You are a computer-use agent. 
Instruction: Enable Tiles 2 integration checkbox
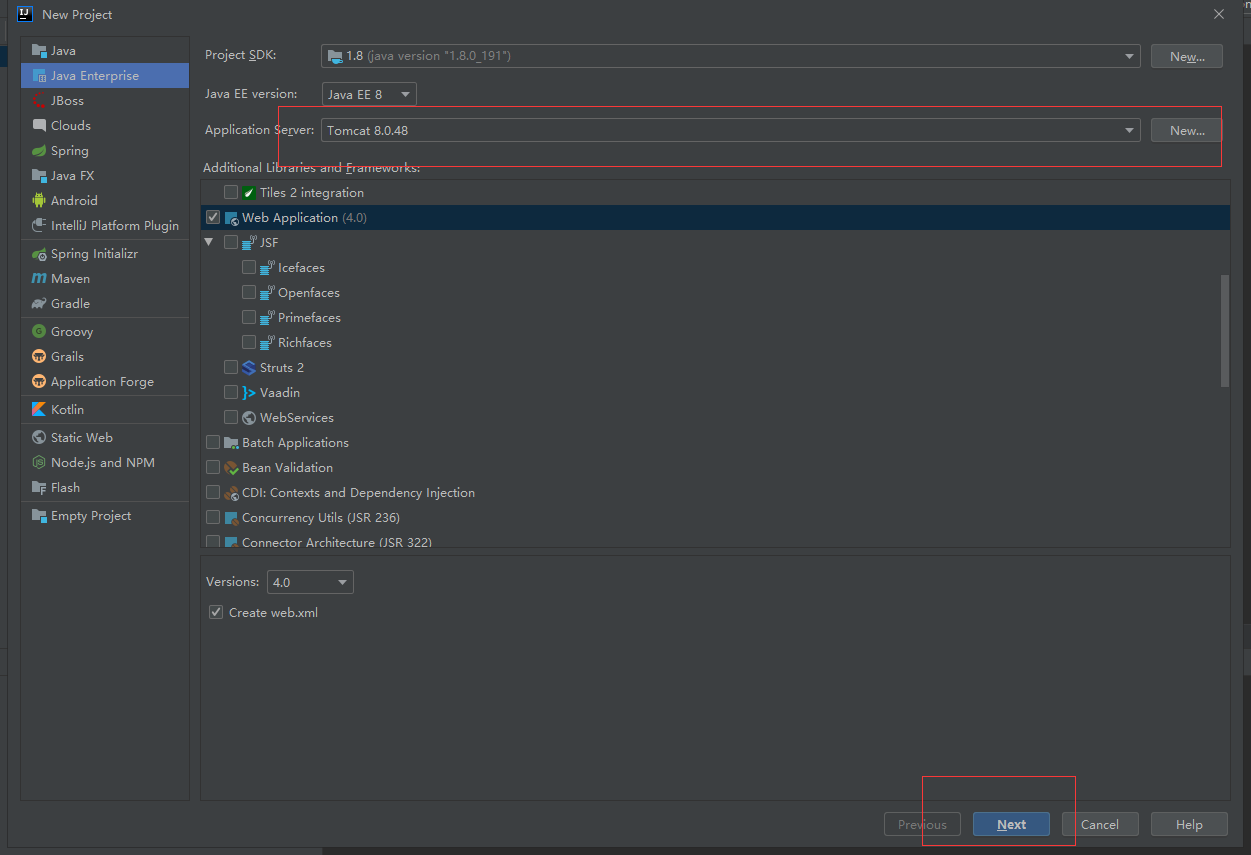[231, 192]
